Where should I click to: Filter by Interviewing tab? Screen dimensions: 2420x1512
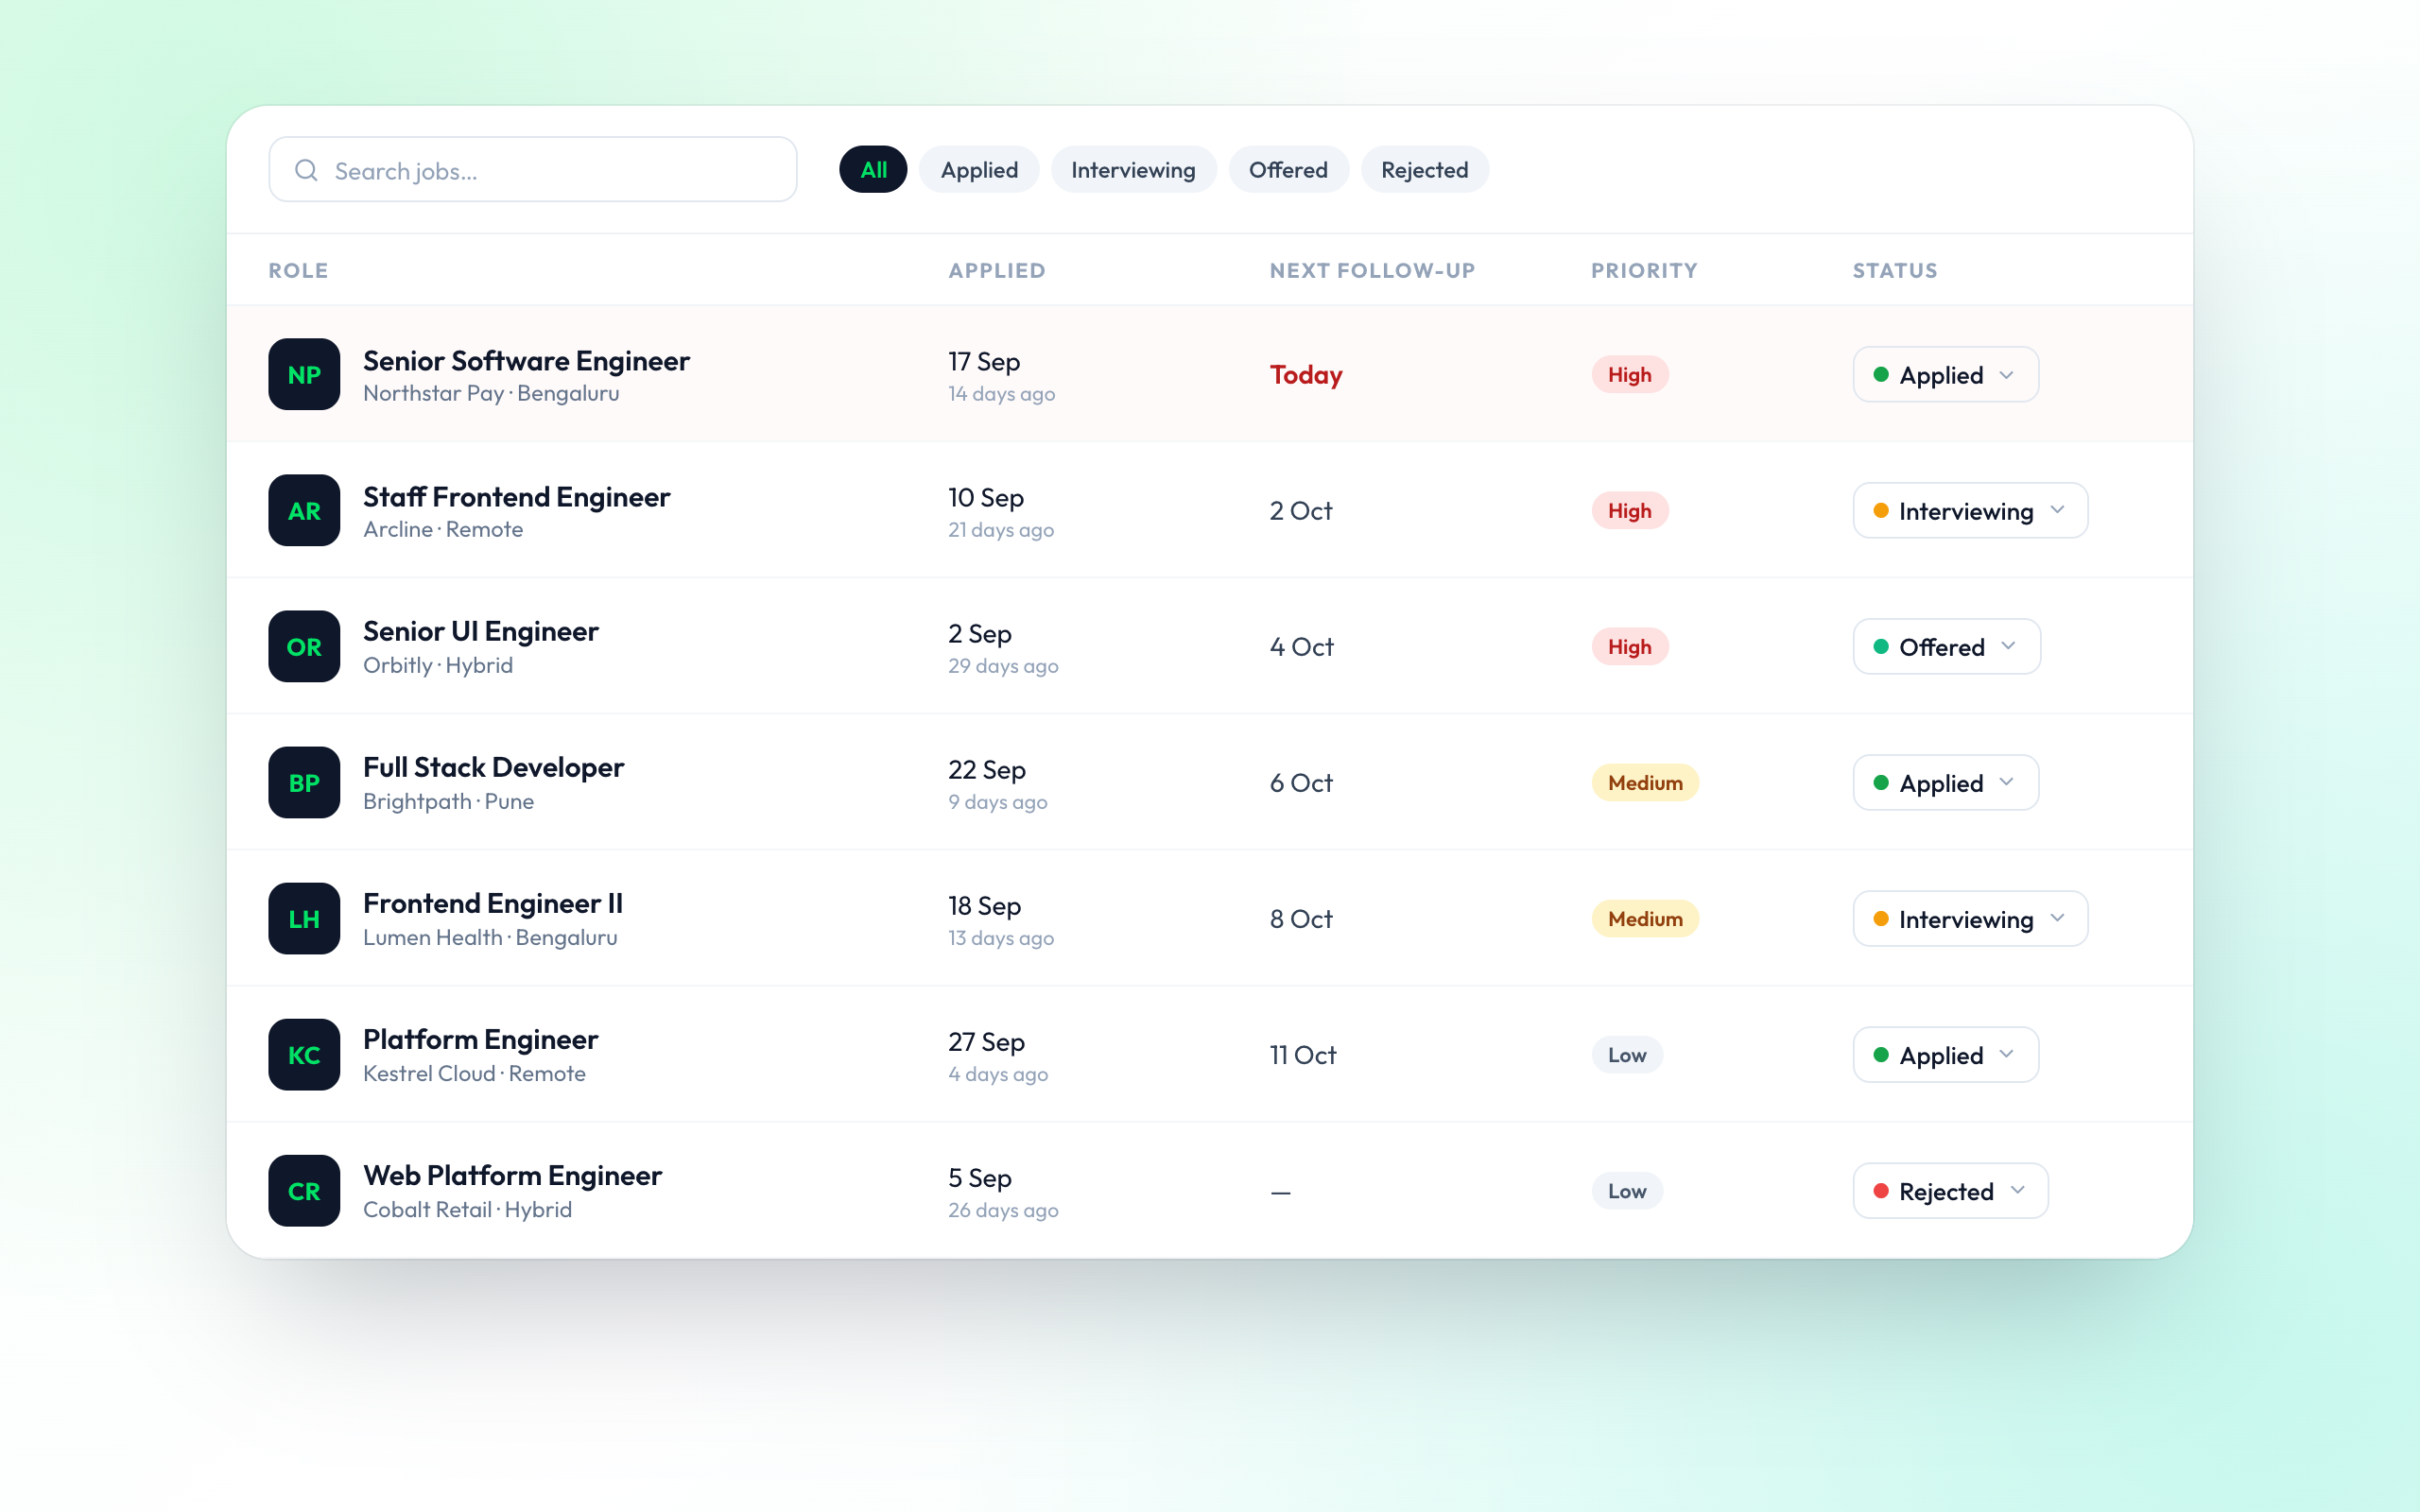tap(1133, 169)
